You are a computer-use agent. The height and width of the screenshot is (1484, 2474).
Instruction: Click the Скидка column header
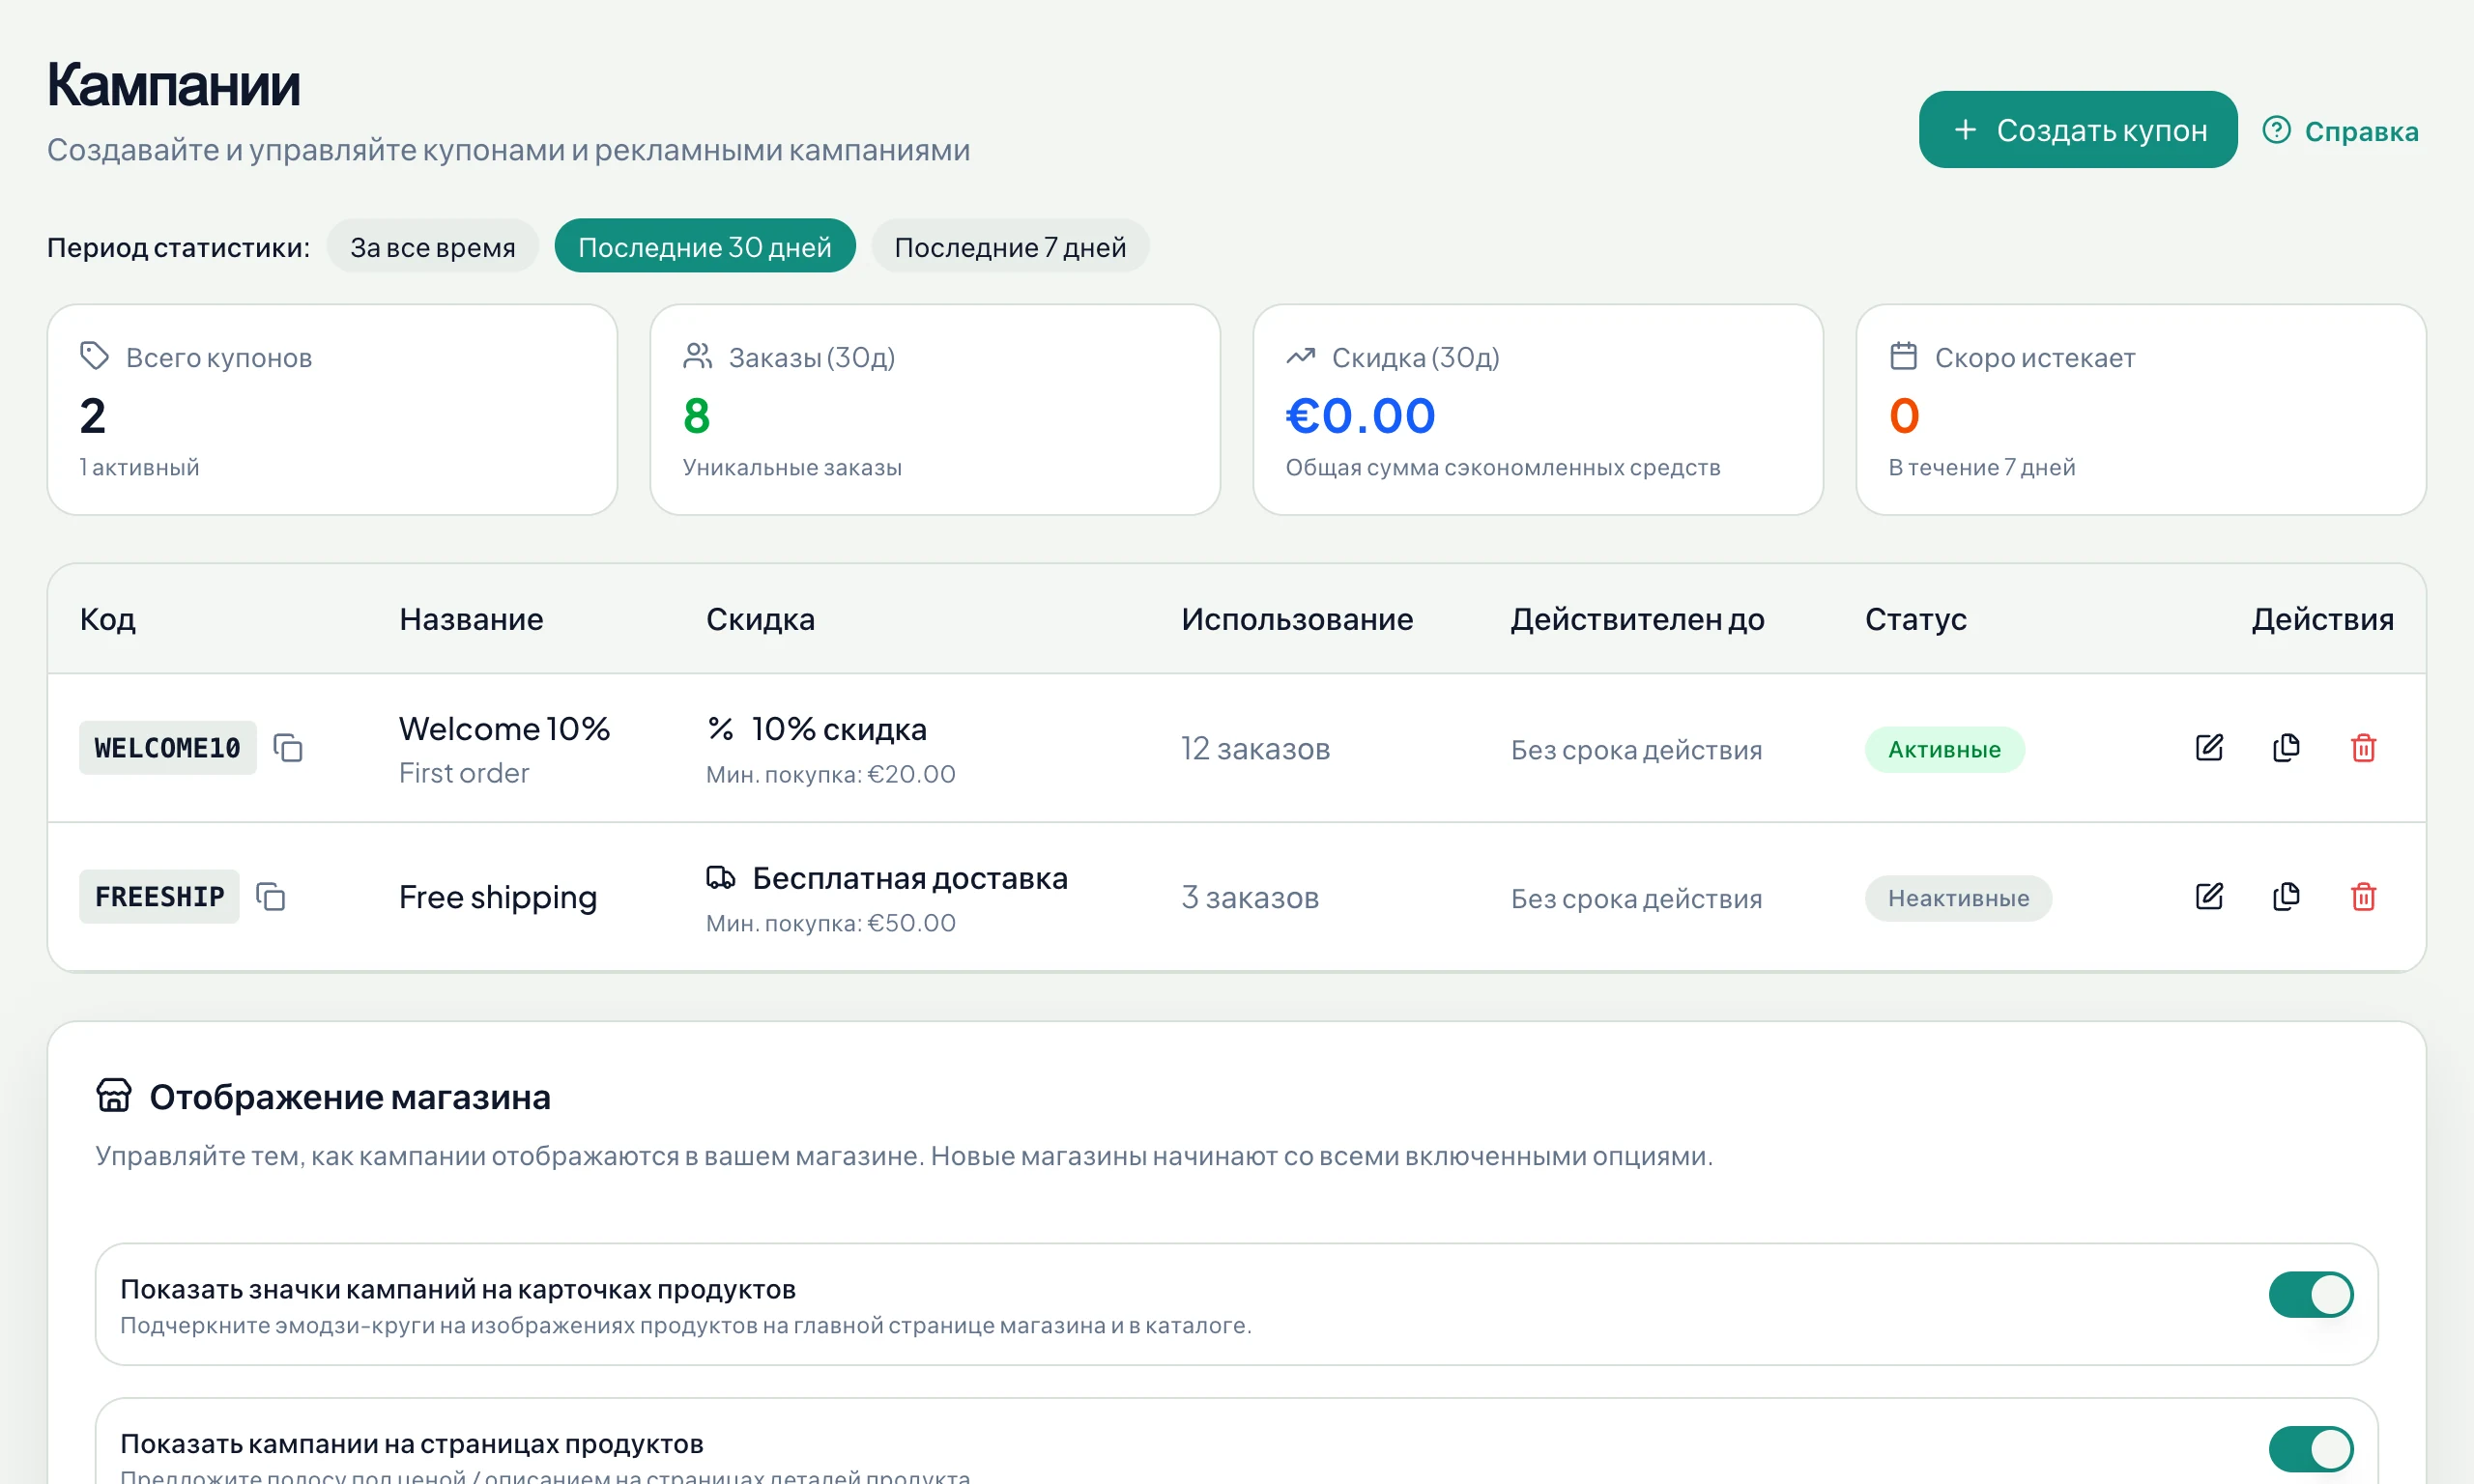coord(760,619)
